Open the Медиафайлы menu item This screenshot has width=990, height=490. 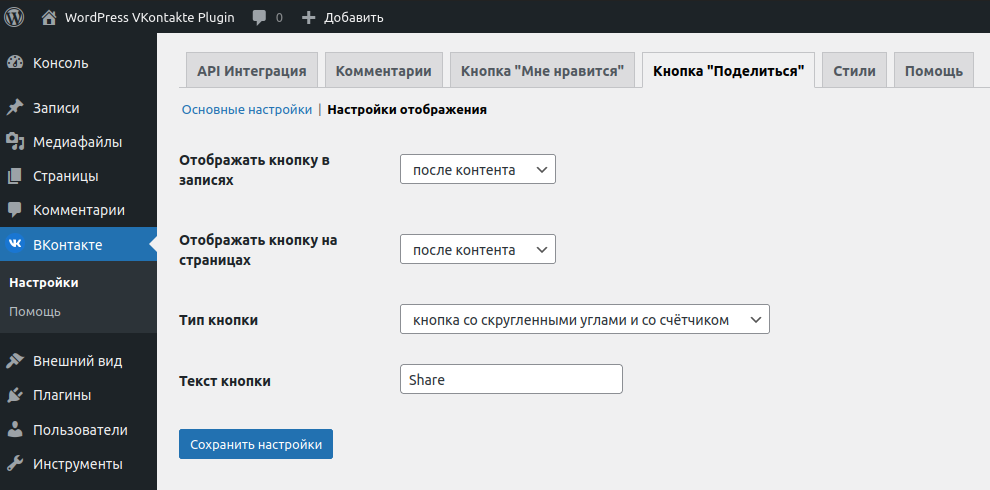point(78,142)
